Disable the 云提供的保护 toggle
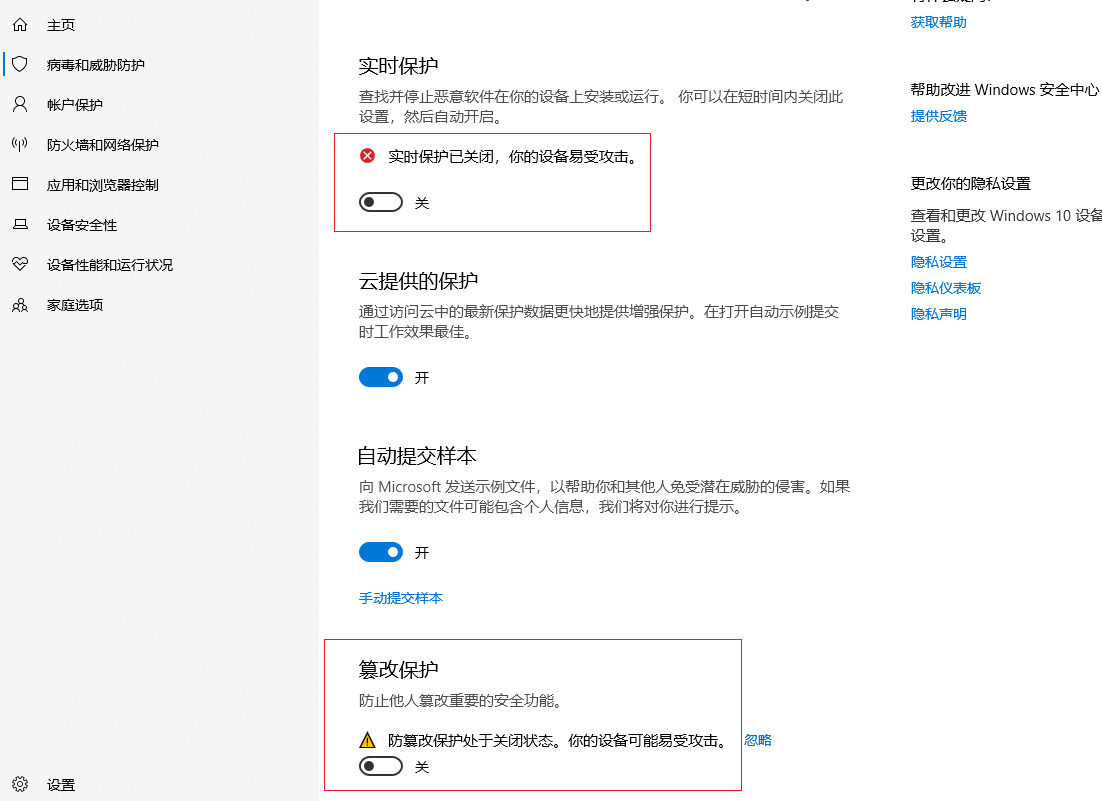 [381, 378]
